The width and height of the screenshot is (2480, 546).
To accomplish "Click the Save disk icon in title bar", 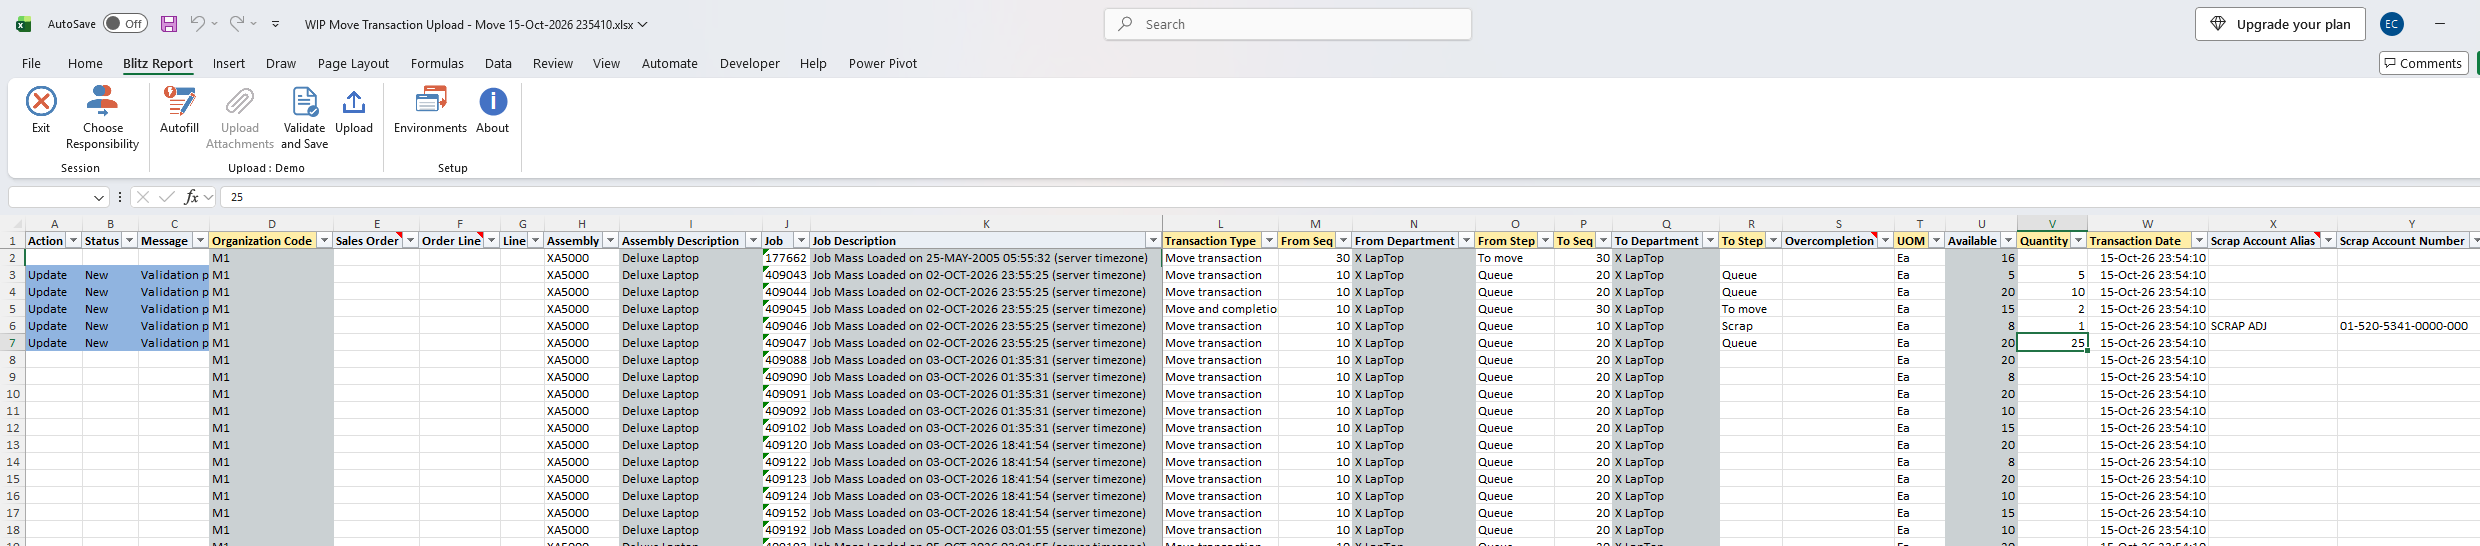I will 169,24.
